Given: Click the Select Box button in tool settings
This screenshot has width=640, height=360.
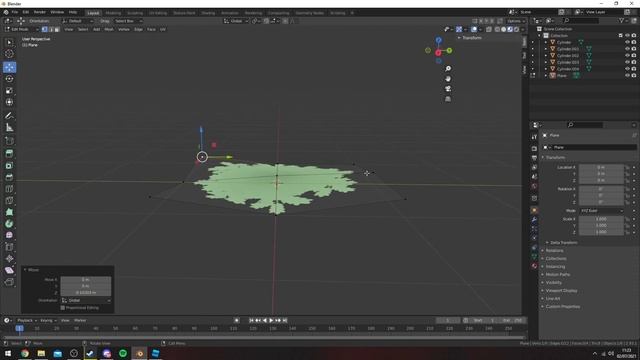Looking at the screenshot, I should 127,21.
